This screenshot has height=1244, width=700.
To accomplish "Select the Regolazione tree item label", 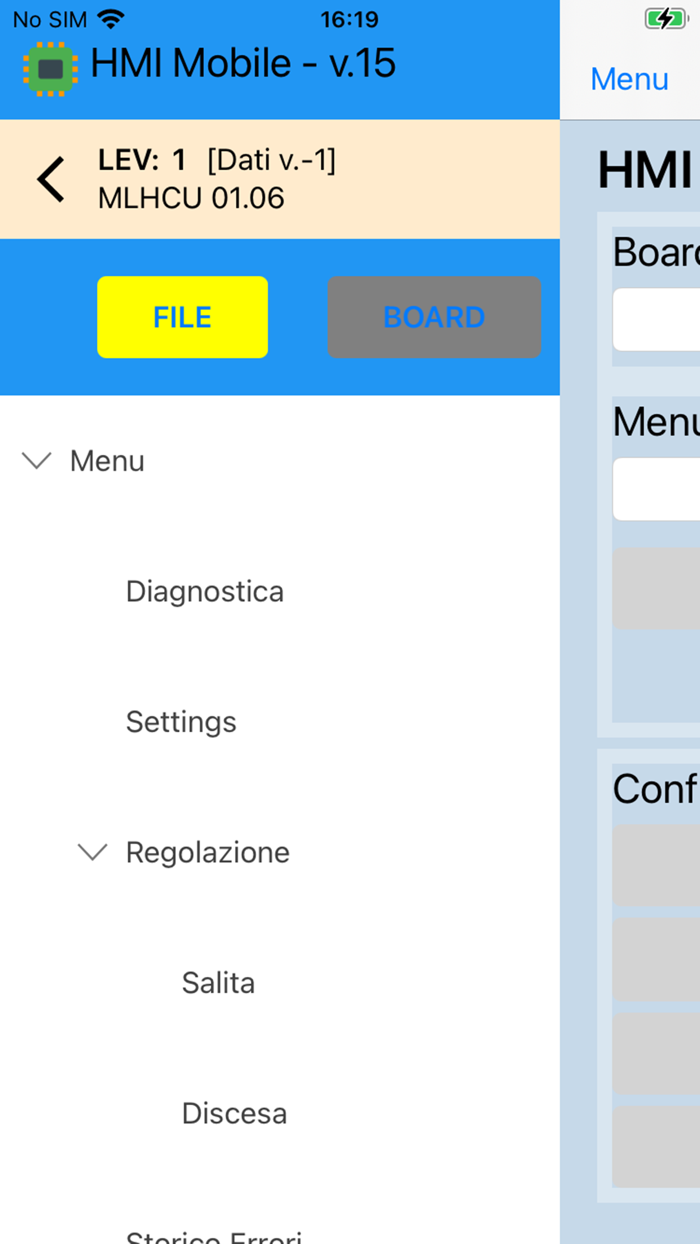I will coord(207,852).
